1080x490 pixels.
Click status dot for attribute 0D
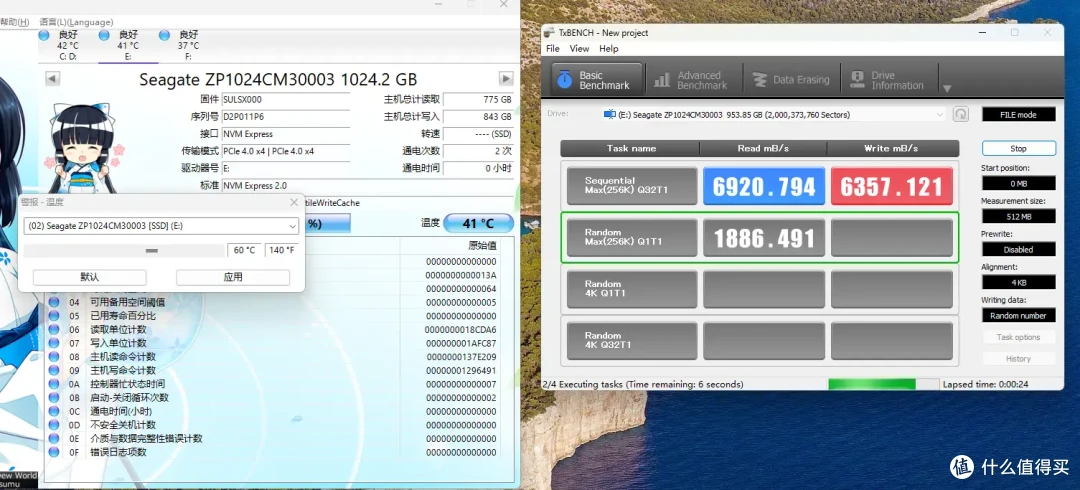(54, 425)
